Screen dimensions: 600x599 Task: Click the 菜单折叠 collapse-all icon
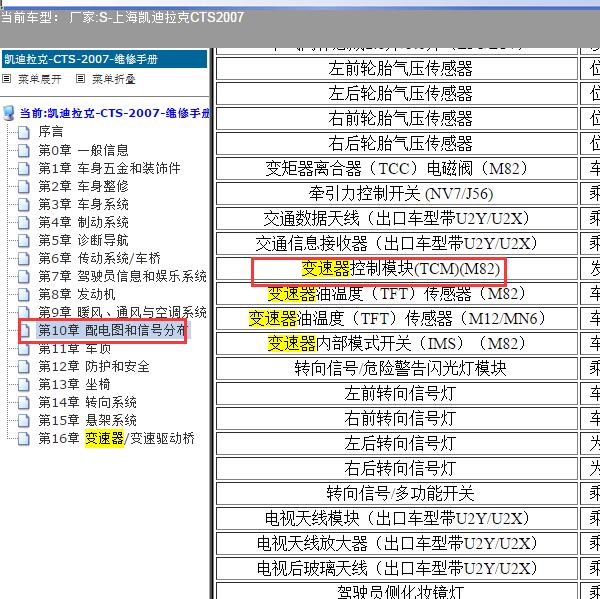click(80, 79)
